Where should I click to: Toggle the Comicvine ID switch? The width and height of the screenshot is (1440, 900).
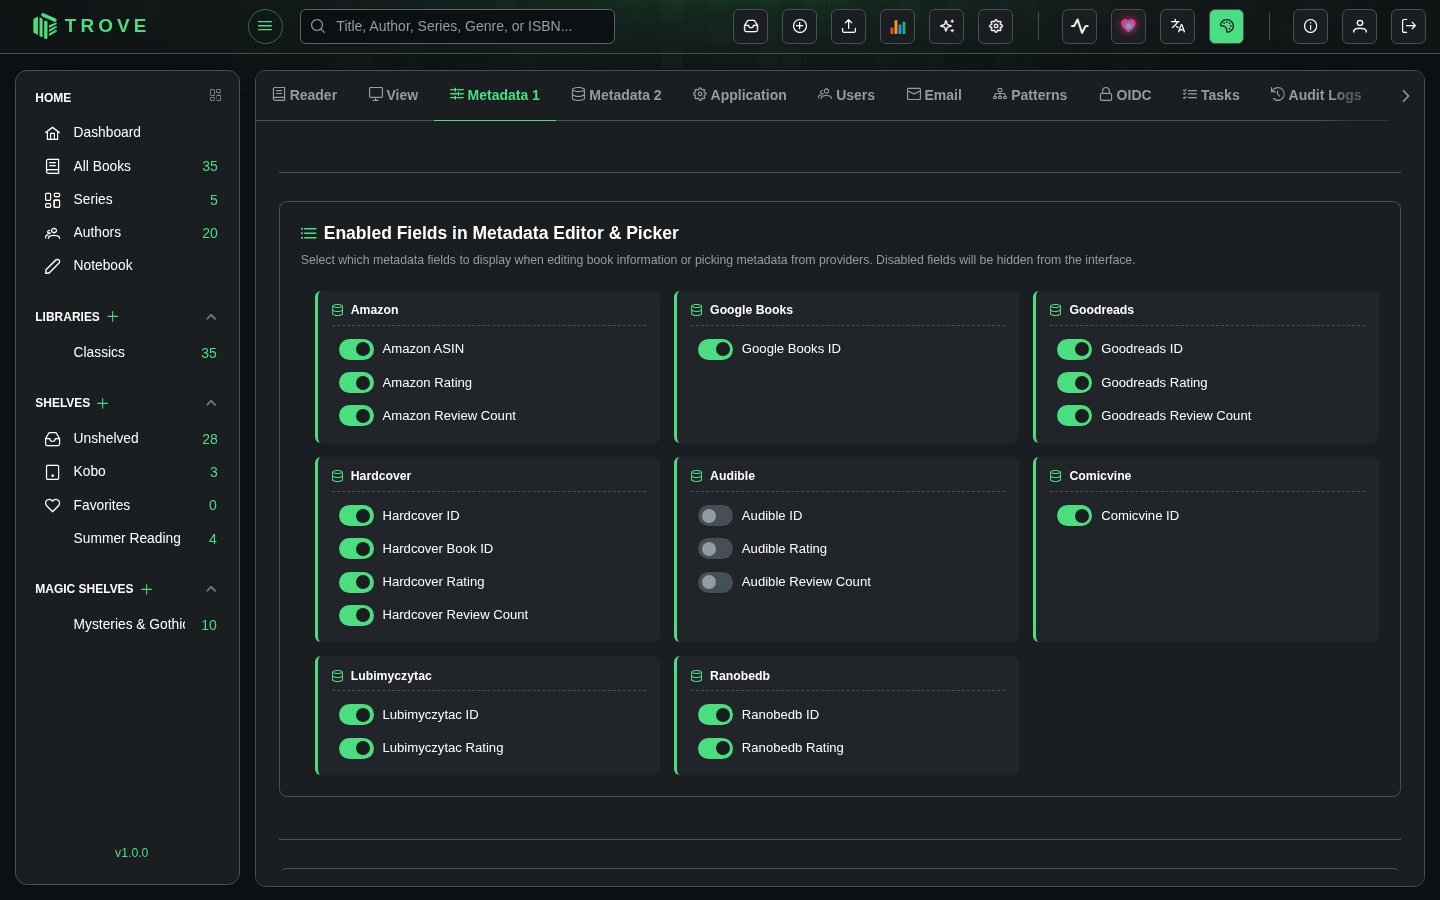pyautogui.click(x=1074, y=516)
